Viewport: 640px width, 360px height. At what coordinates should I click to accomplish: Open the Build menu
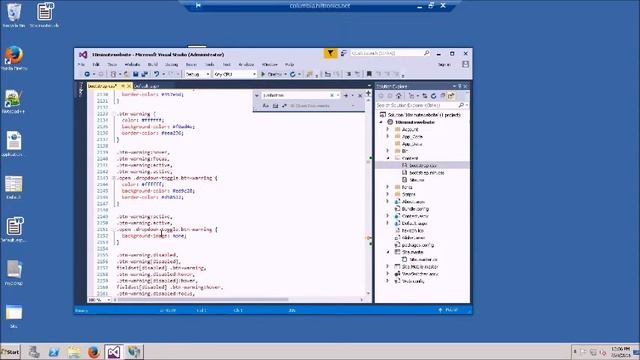(x=153, y=64)
